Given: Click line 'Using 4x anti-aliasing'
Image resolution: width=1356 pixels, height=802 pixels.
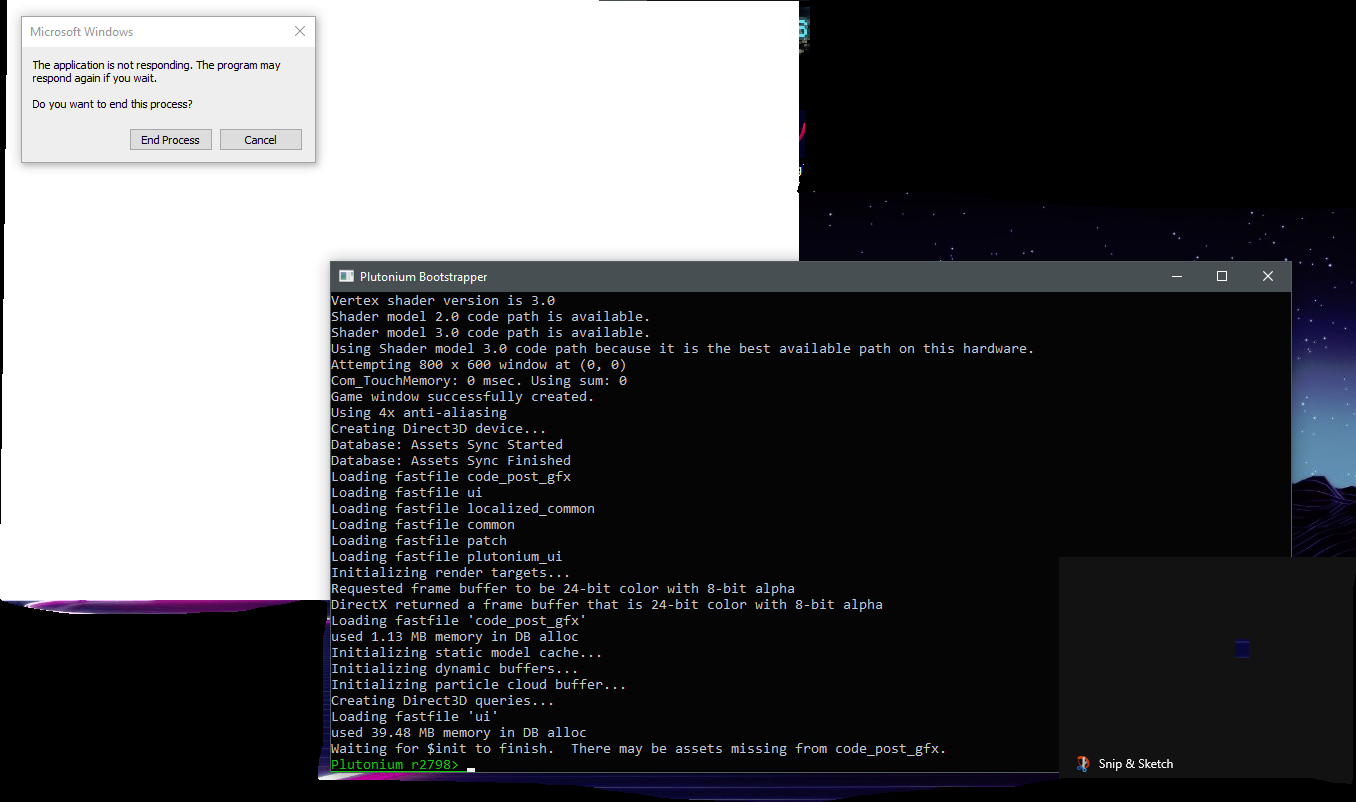Looking at the screenshot, I should click(x=419, y=413).
